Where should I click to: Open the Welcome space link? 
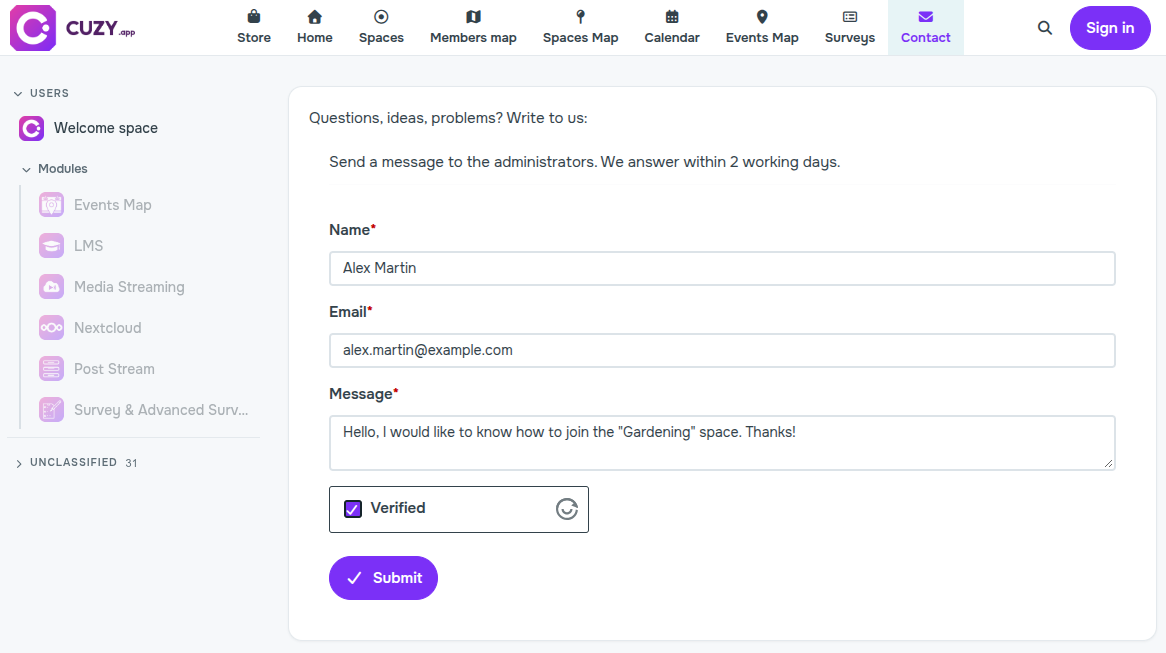coord(106,128)
